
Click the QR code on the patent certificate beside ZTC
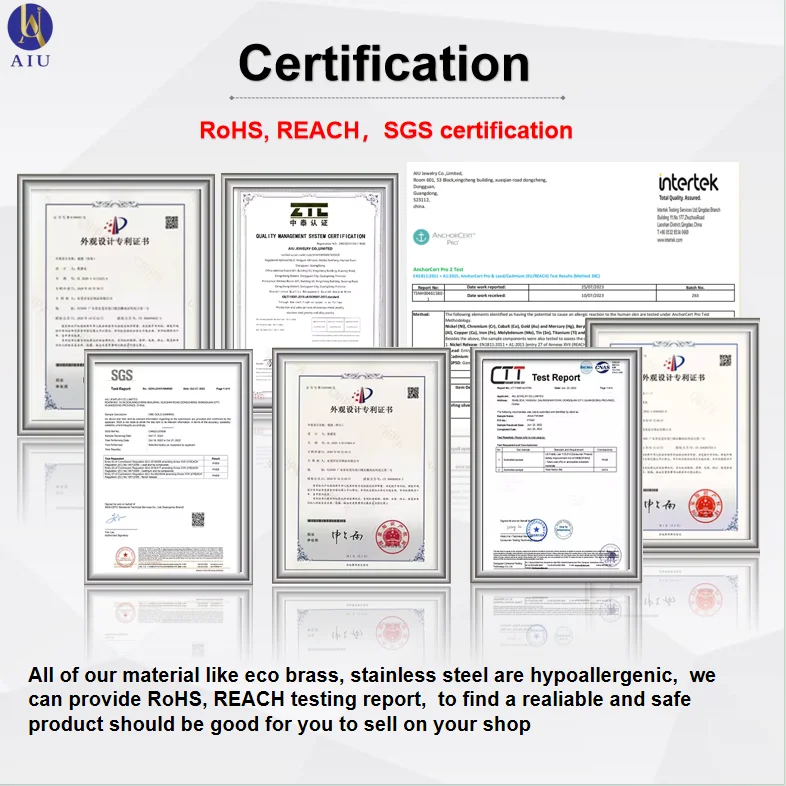[171, 222]
